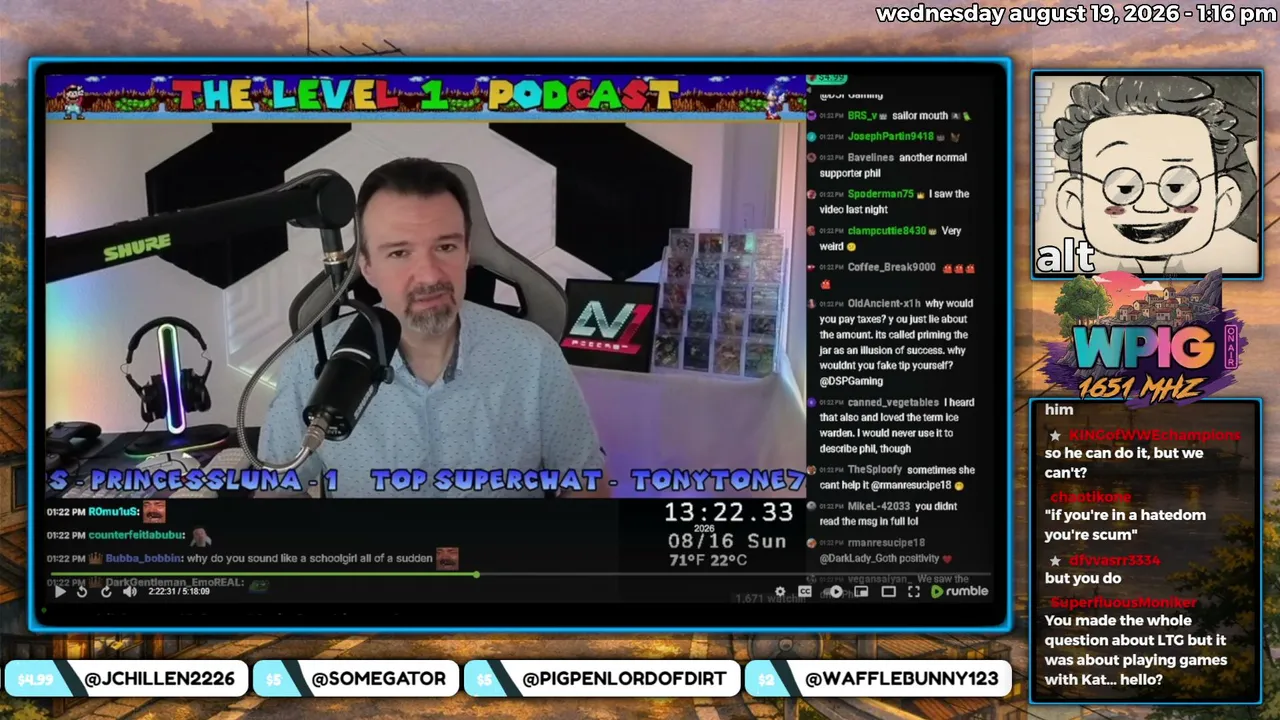
Task: Click Bavelines chat username
Action: click(870, 158)
